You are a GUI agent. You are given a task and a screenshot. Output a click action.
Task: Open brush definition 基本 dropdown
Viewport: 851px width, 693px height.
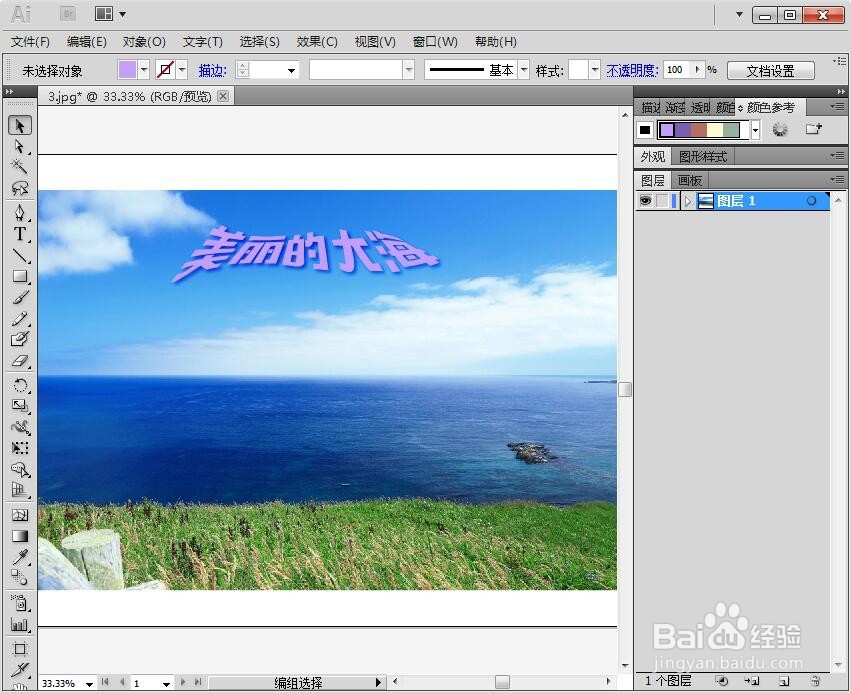pos(524,69)
